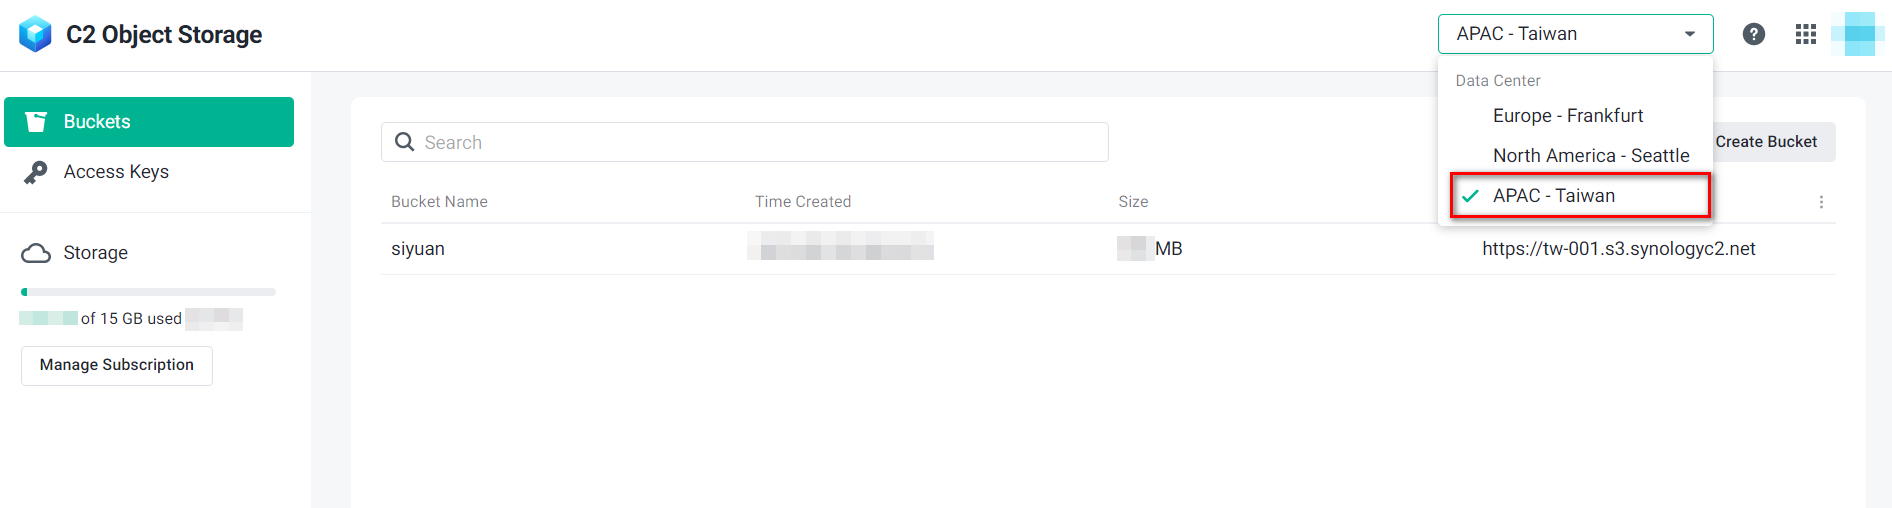Open the help question mark icon

pos(1753,34)
